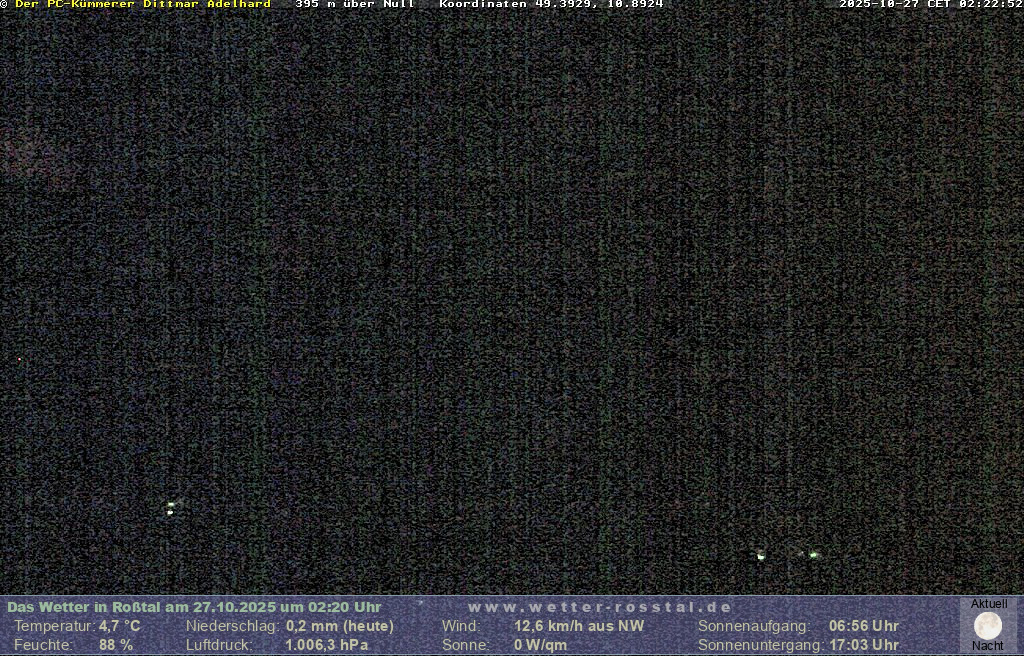Click the Koordinaten 49.3929, 10.8924 text
This screenshot has width=1024, height=656.
[x=551, y=5]
